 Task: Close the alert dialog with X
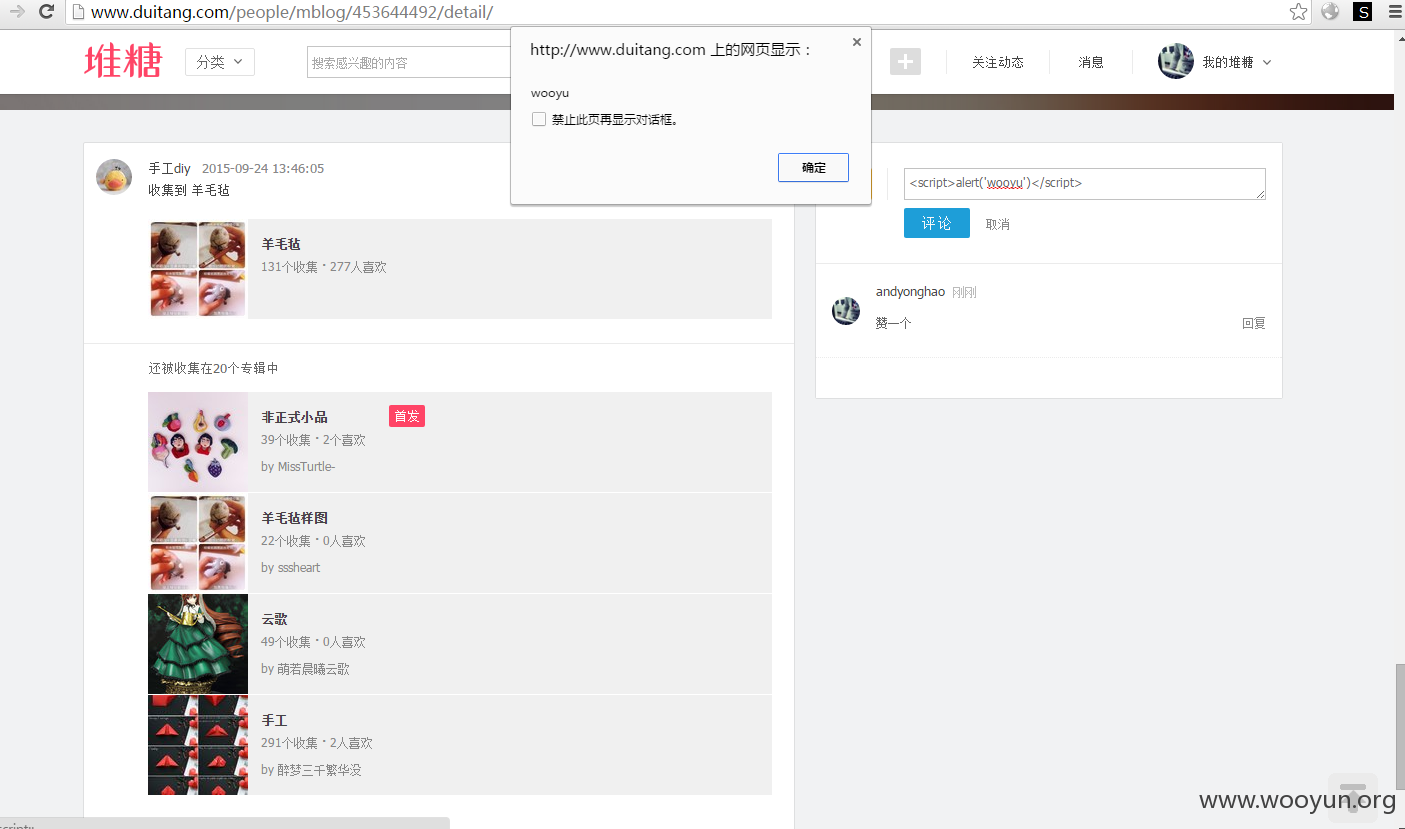click(x=856, y=42)
